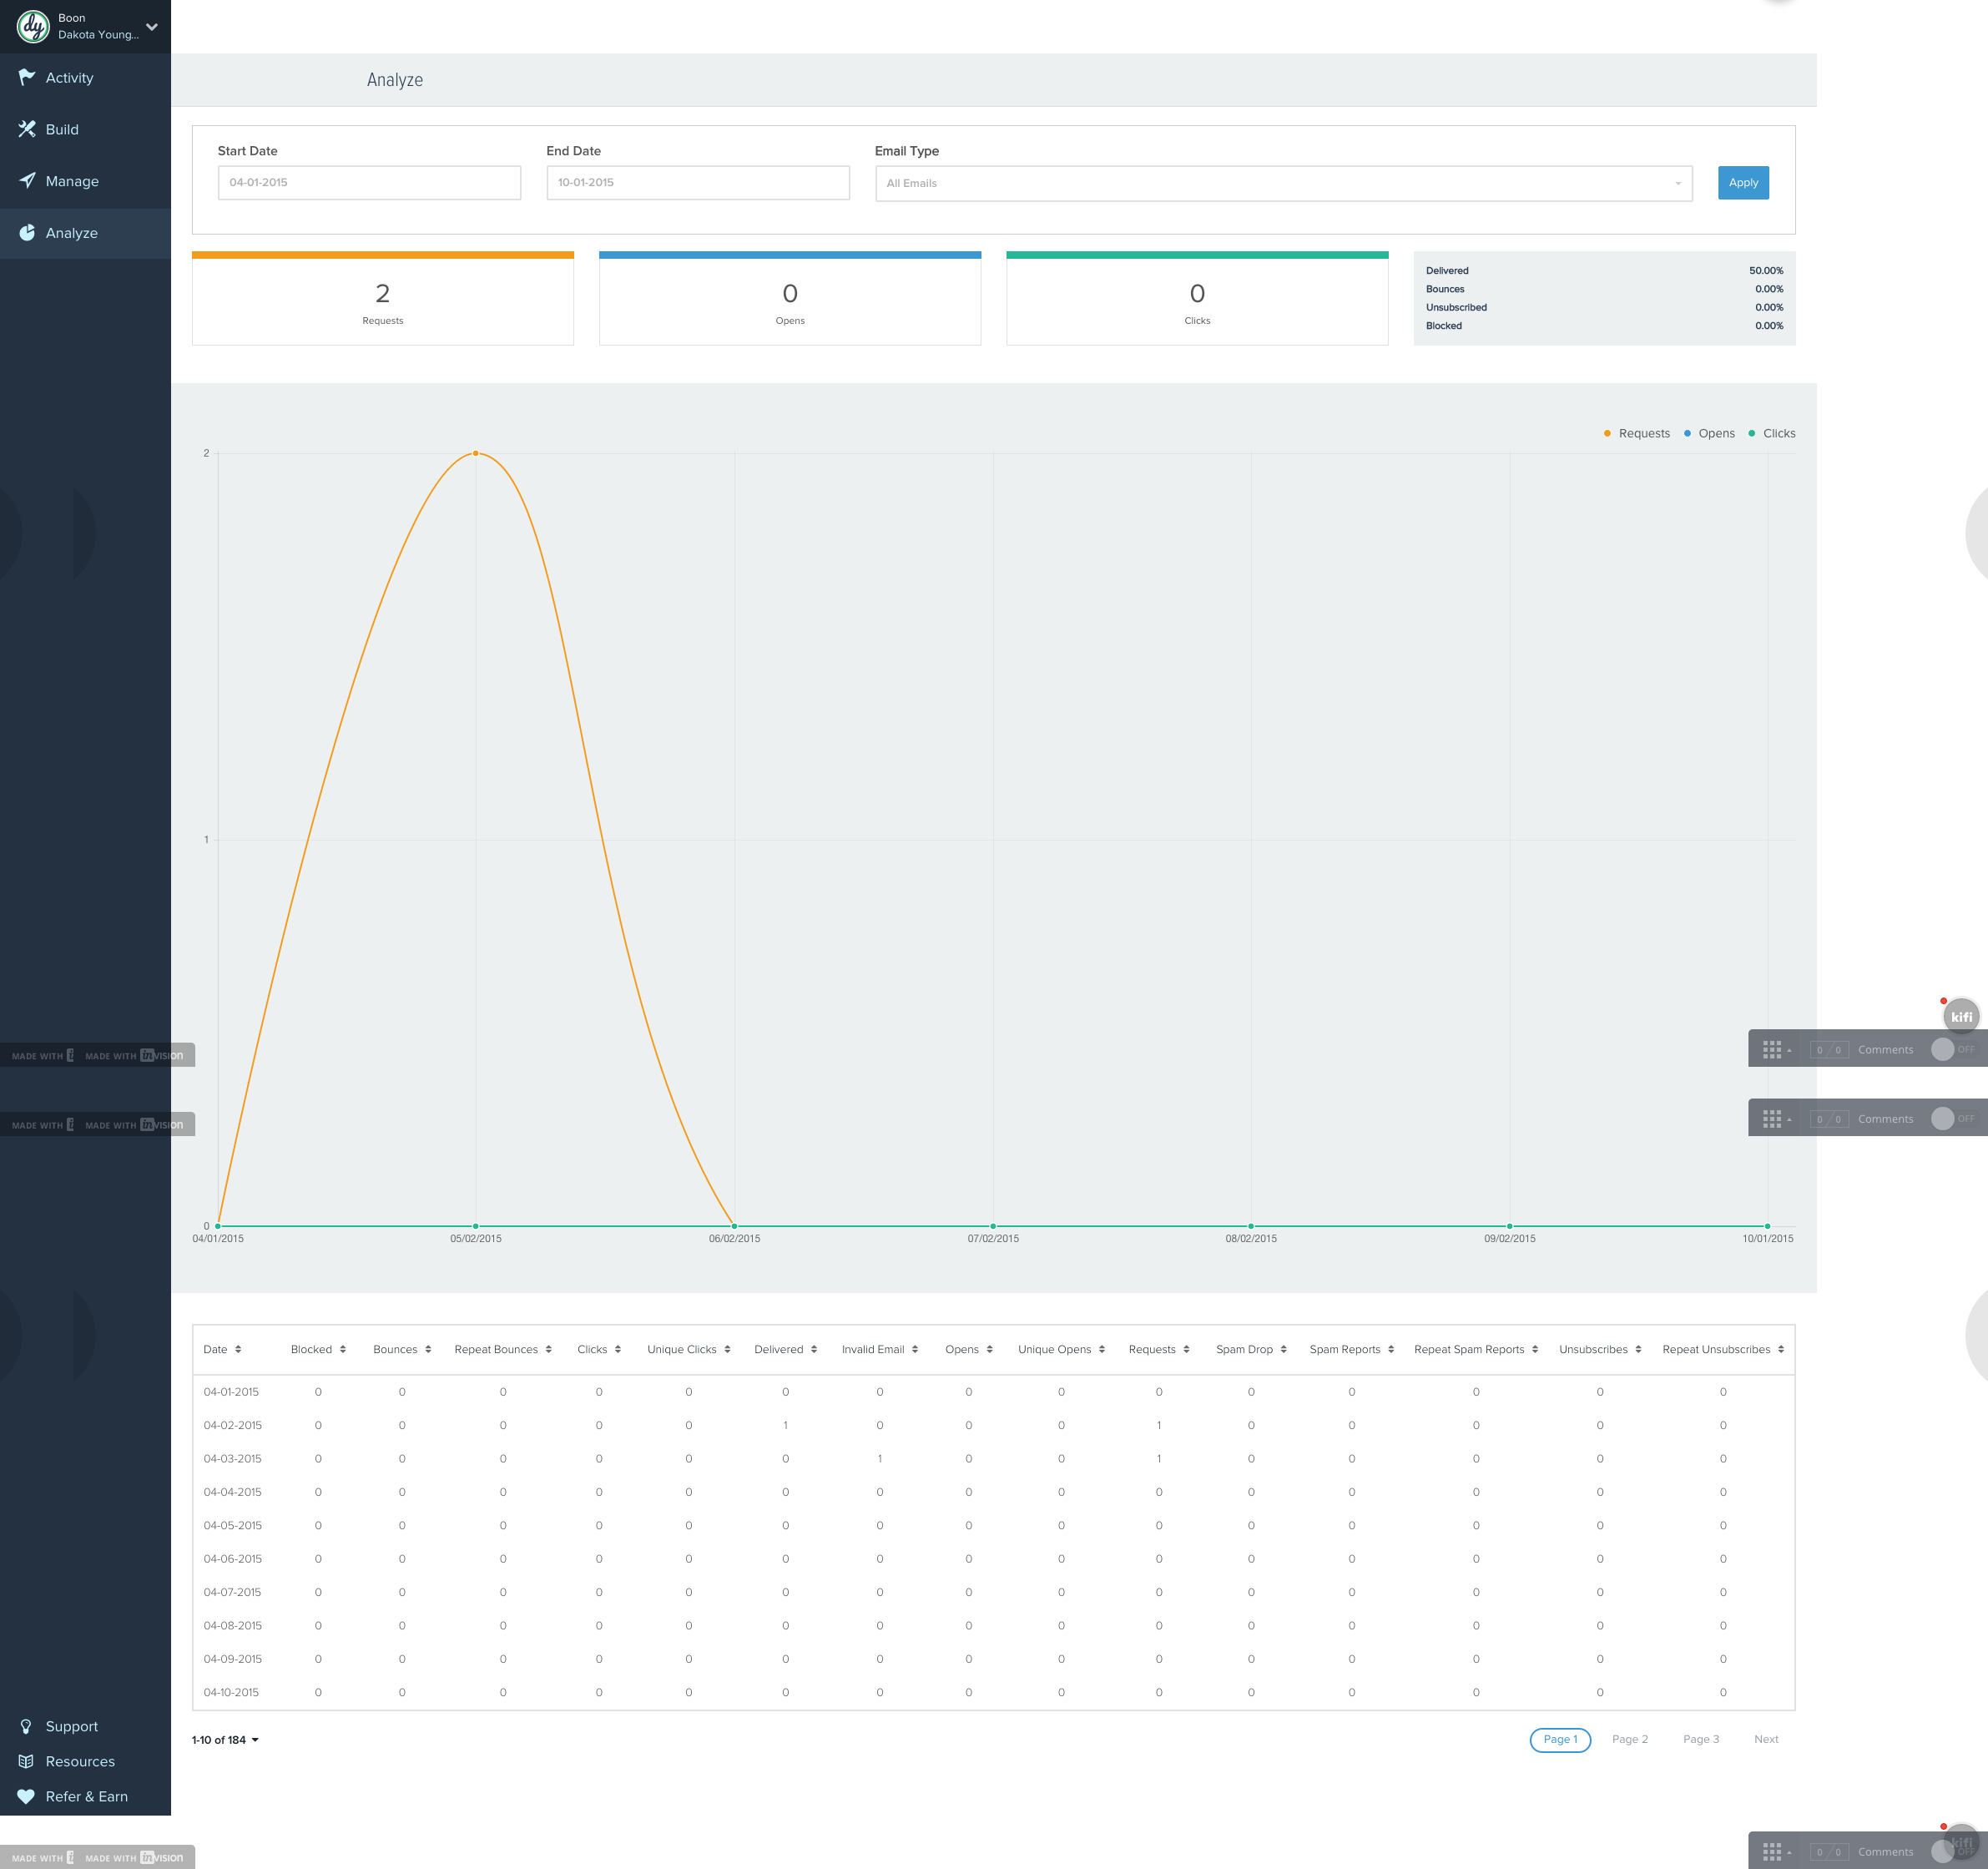Open Resources via its book icon
Image resolution: width=1988 pixels, height=1869 pixels.
point(26,1761)
